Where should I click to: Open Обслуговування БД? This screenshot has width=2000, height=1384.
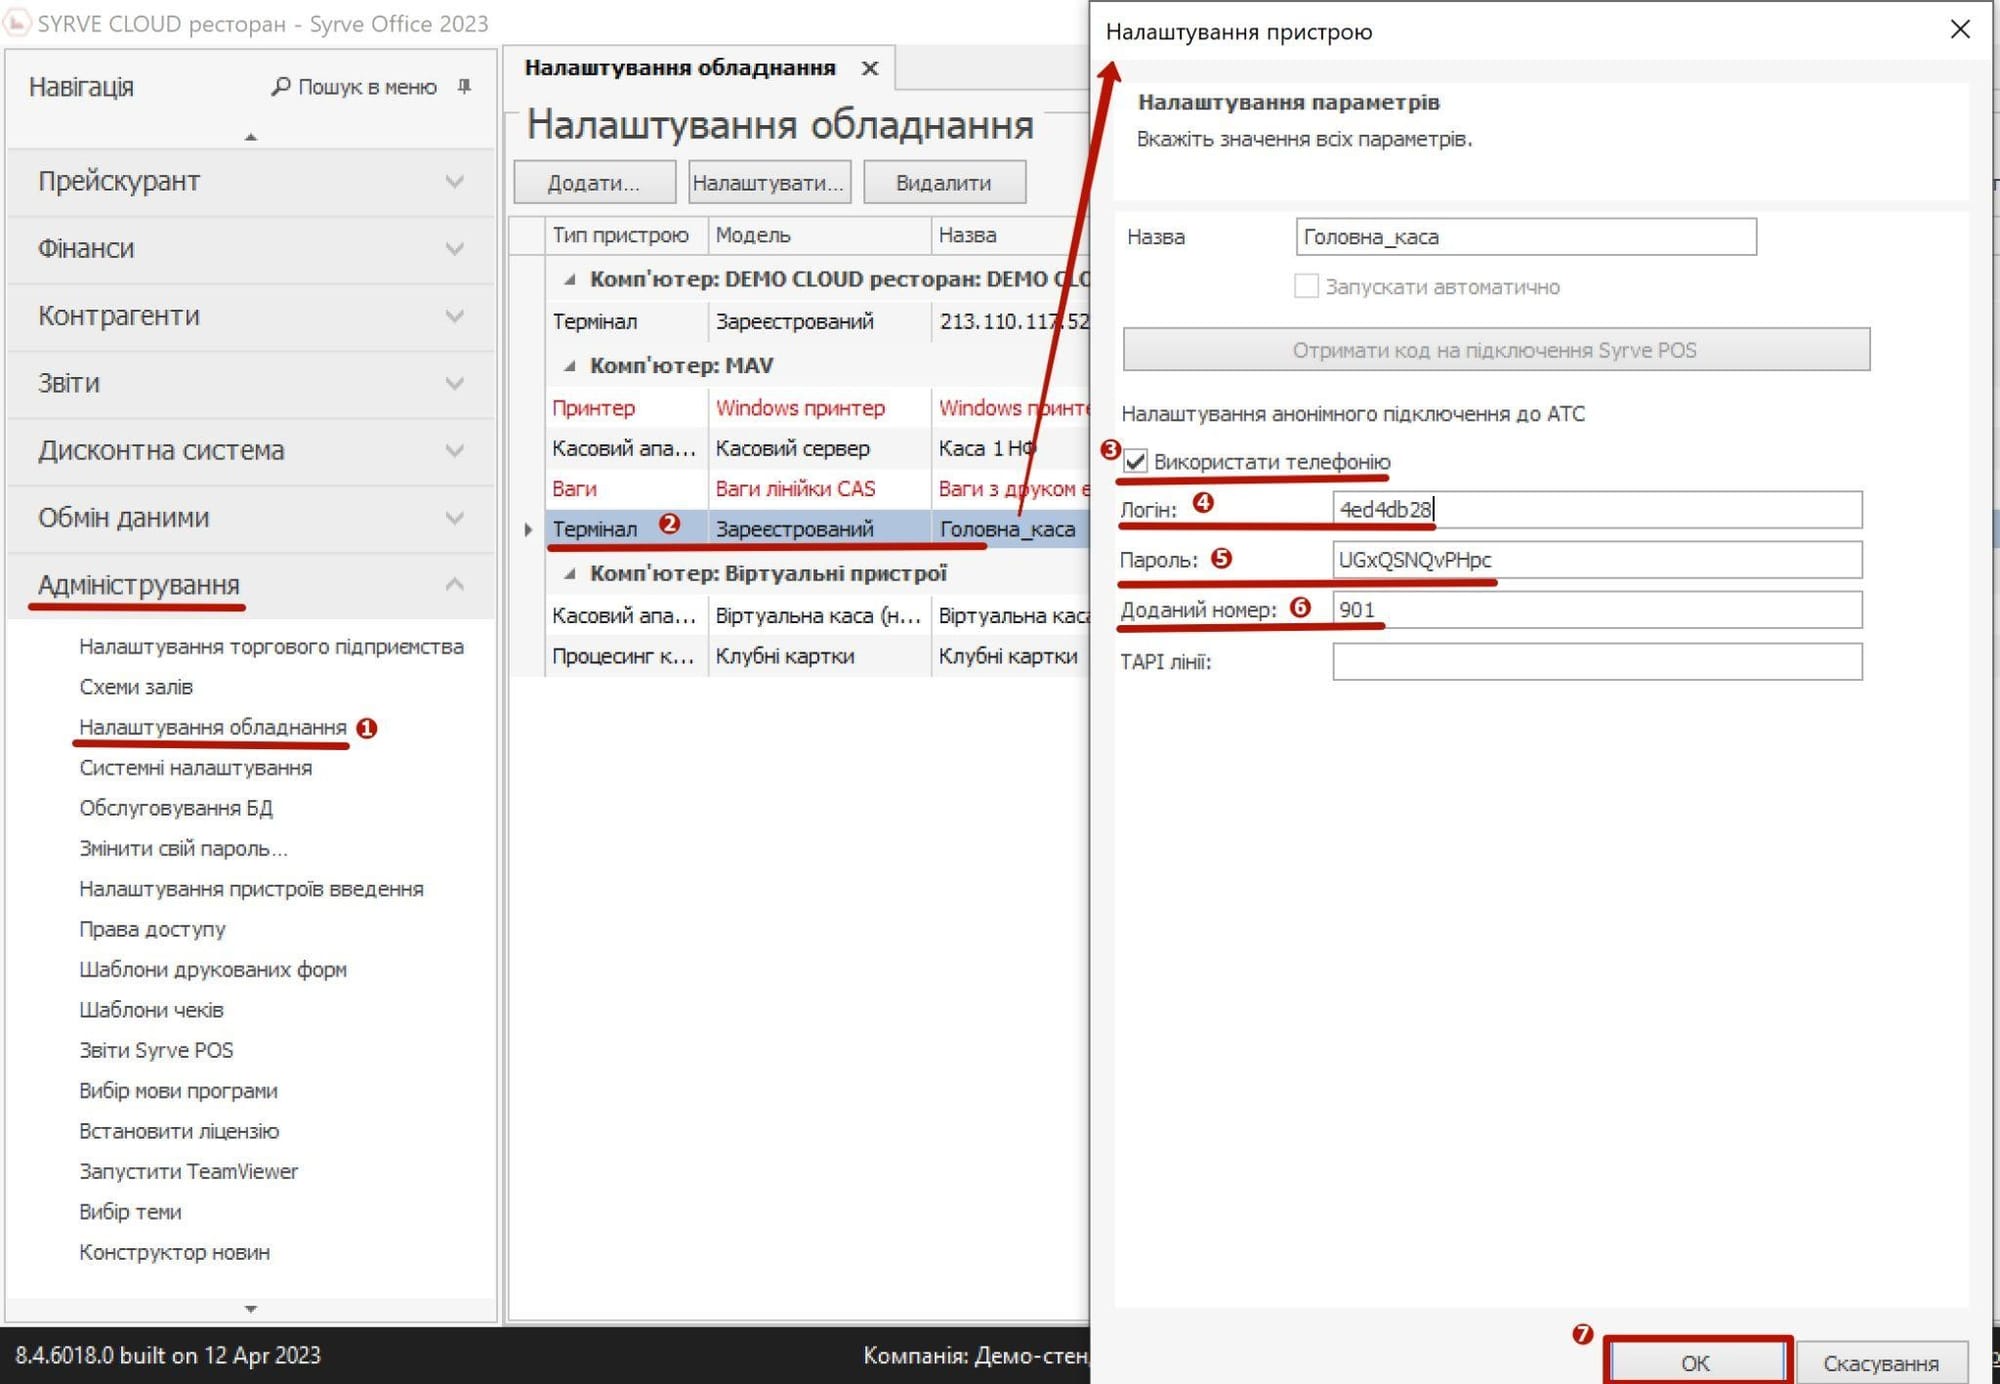coord(176,808)
